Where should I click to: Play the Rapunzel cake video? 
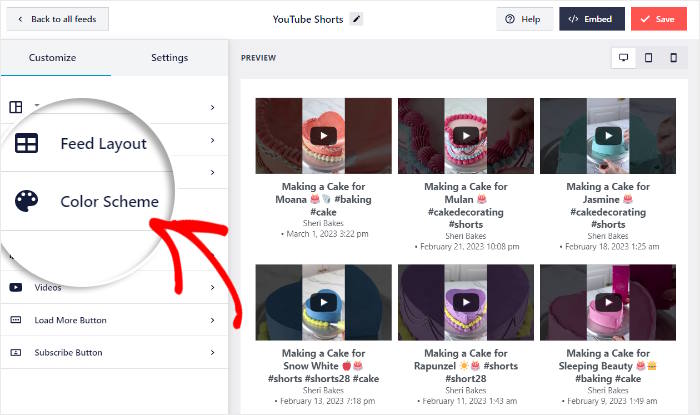click(x=466, y=303)
